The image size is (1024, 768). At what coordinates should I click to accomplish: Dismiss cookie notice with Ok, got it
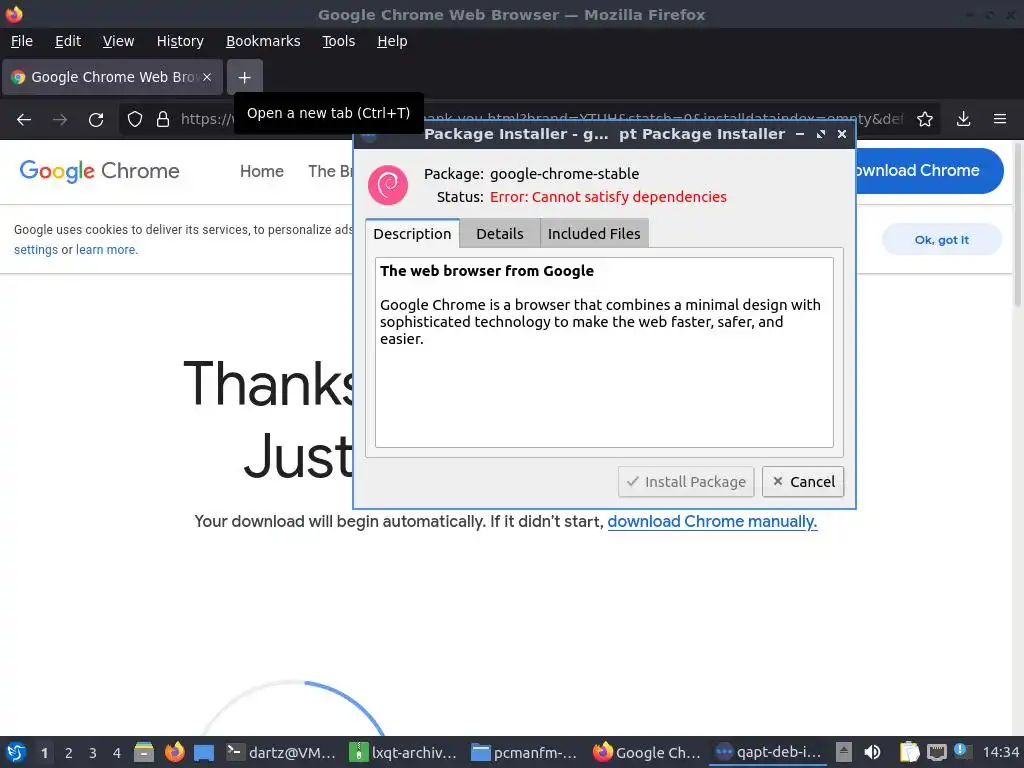click(x=941, y=240)
